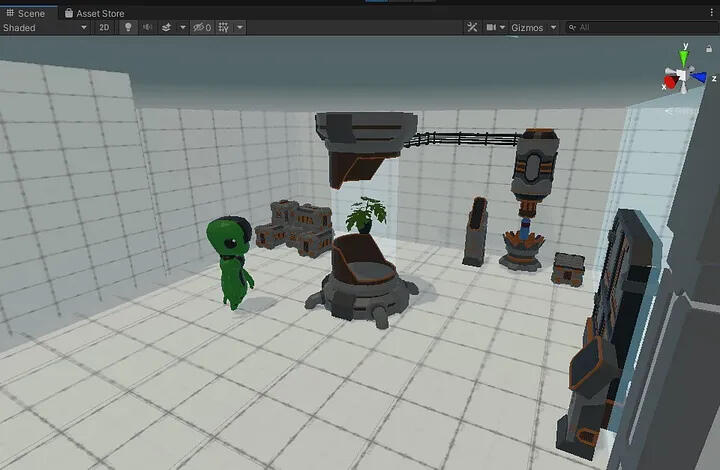
Task: Click the scene search field
Action: (640, 28)
